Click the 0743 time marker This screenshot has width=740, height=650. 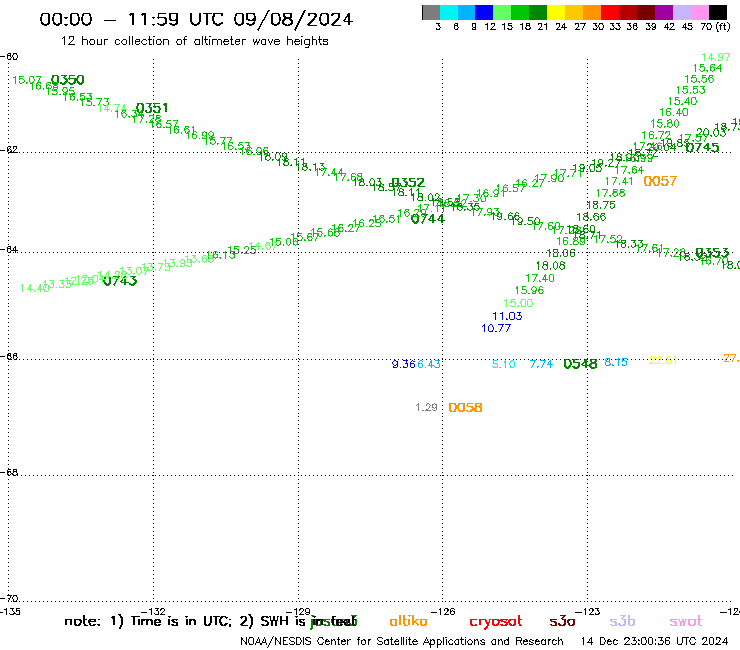coord(120,281)
